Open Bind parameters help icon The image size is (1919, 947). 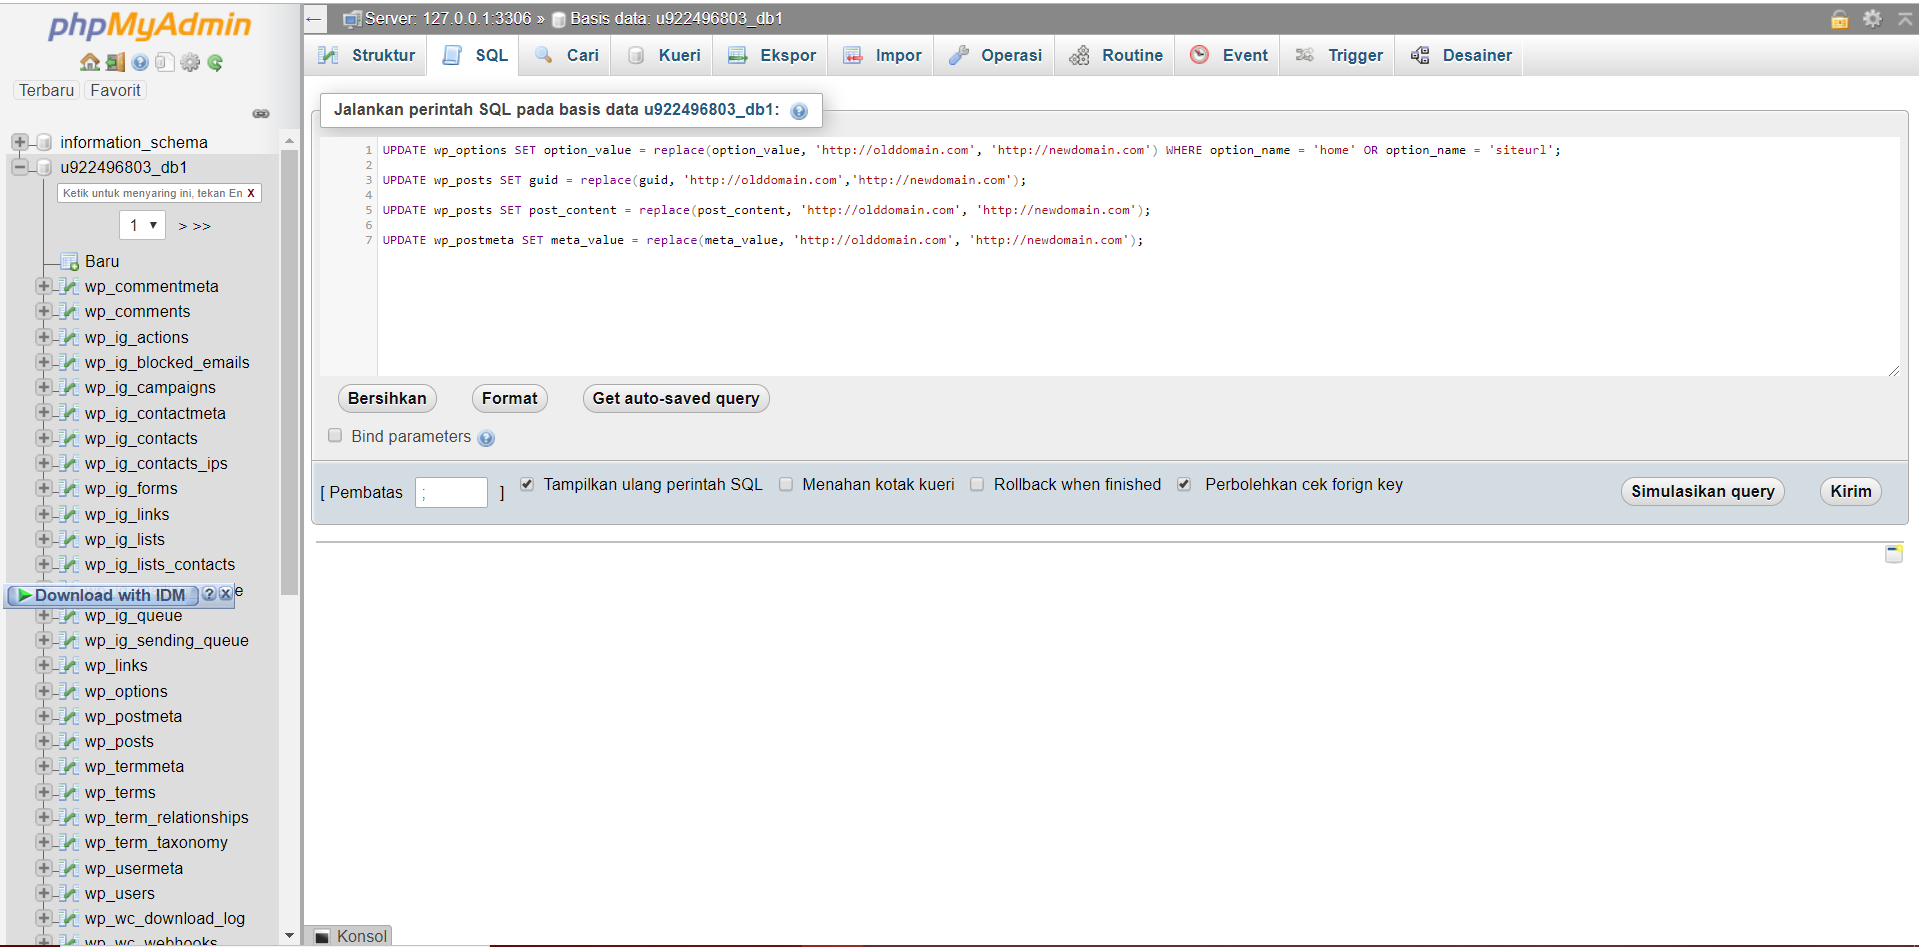[486, 438]
